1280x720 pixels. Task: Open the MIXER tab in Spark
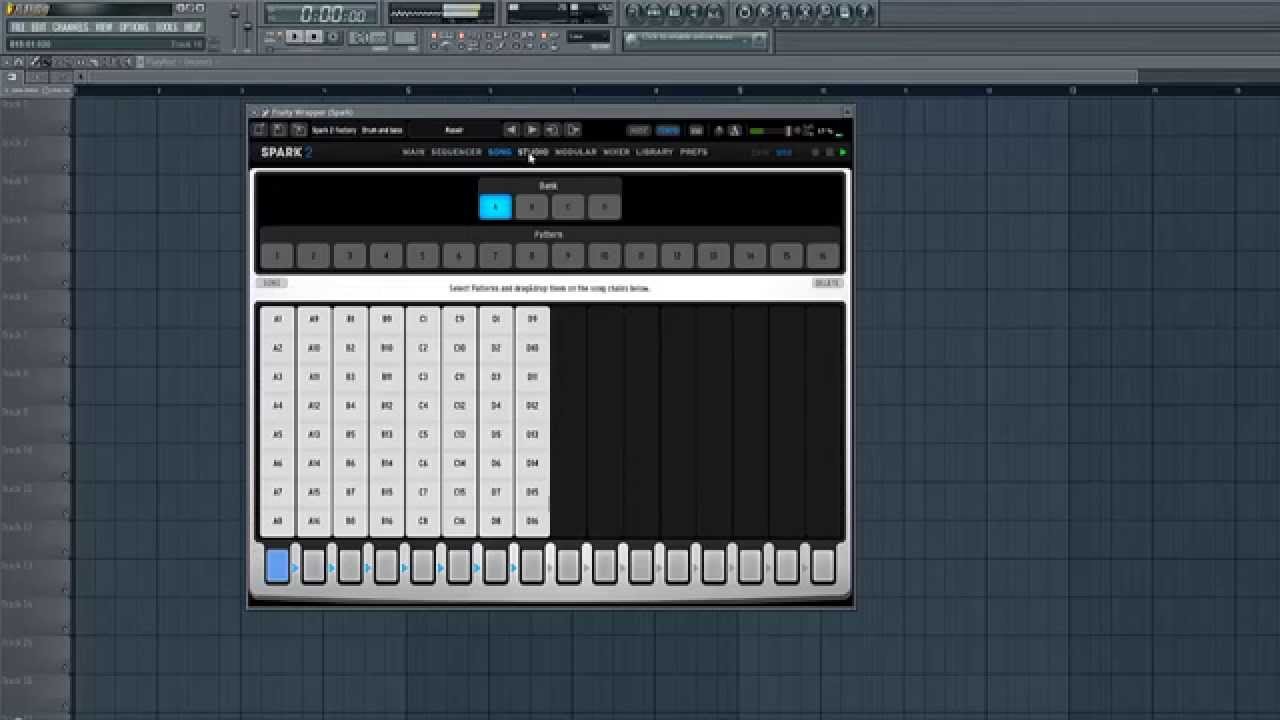[616, 152]
